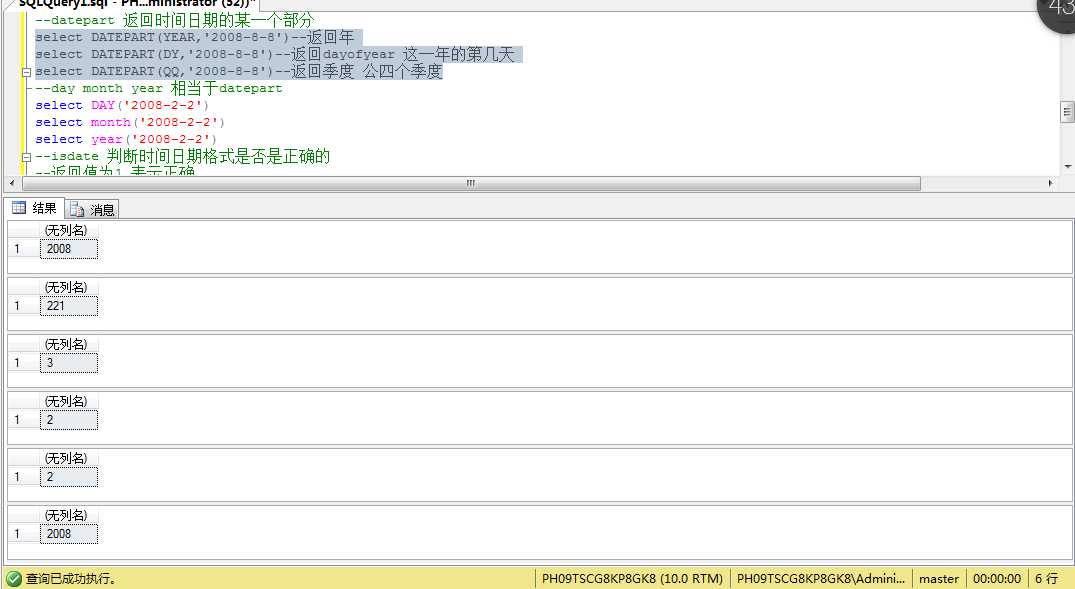Viewport: 1075px width, 589px height.
Task: Select result cell 2008 in last grid
Action: click(x=69, y=533)
